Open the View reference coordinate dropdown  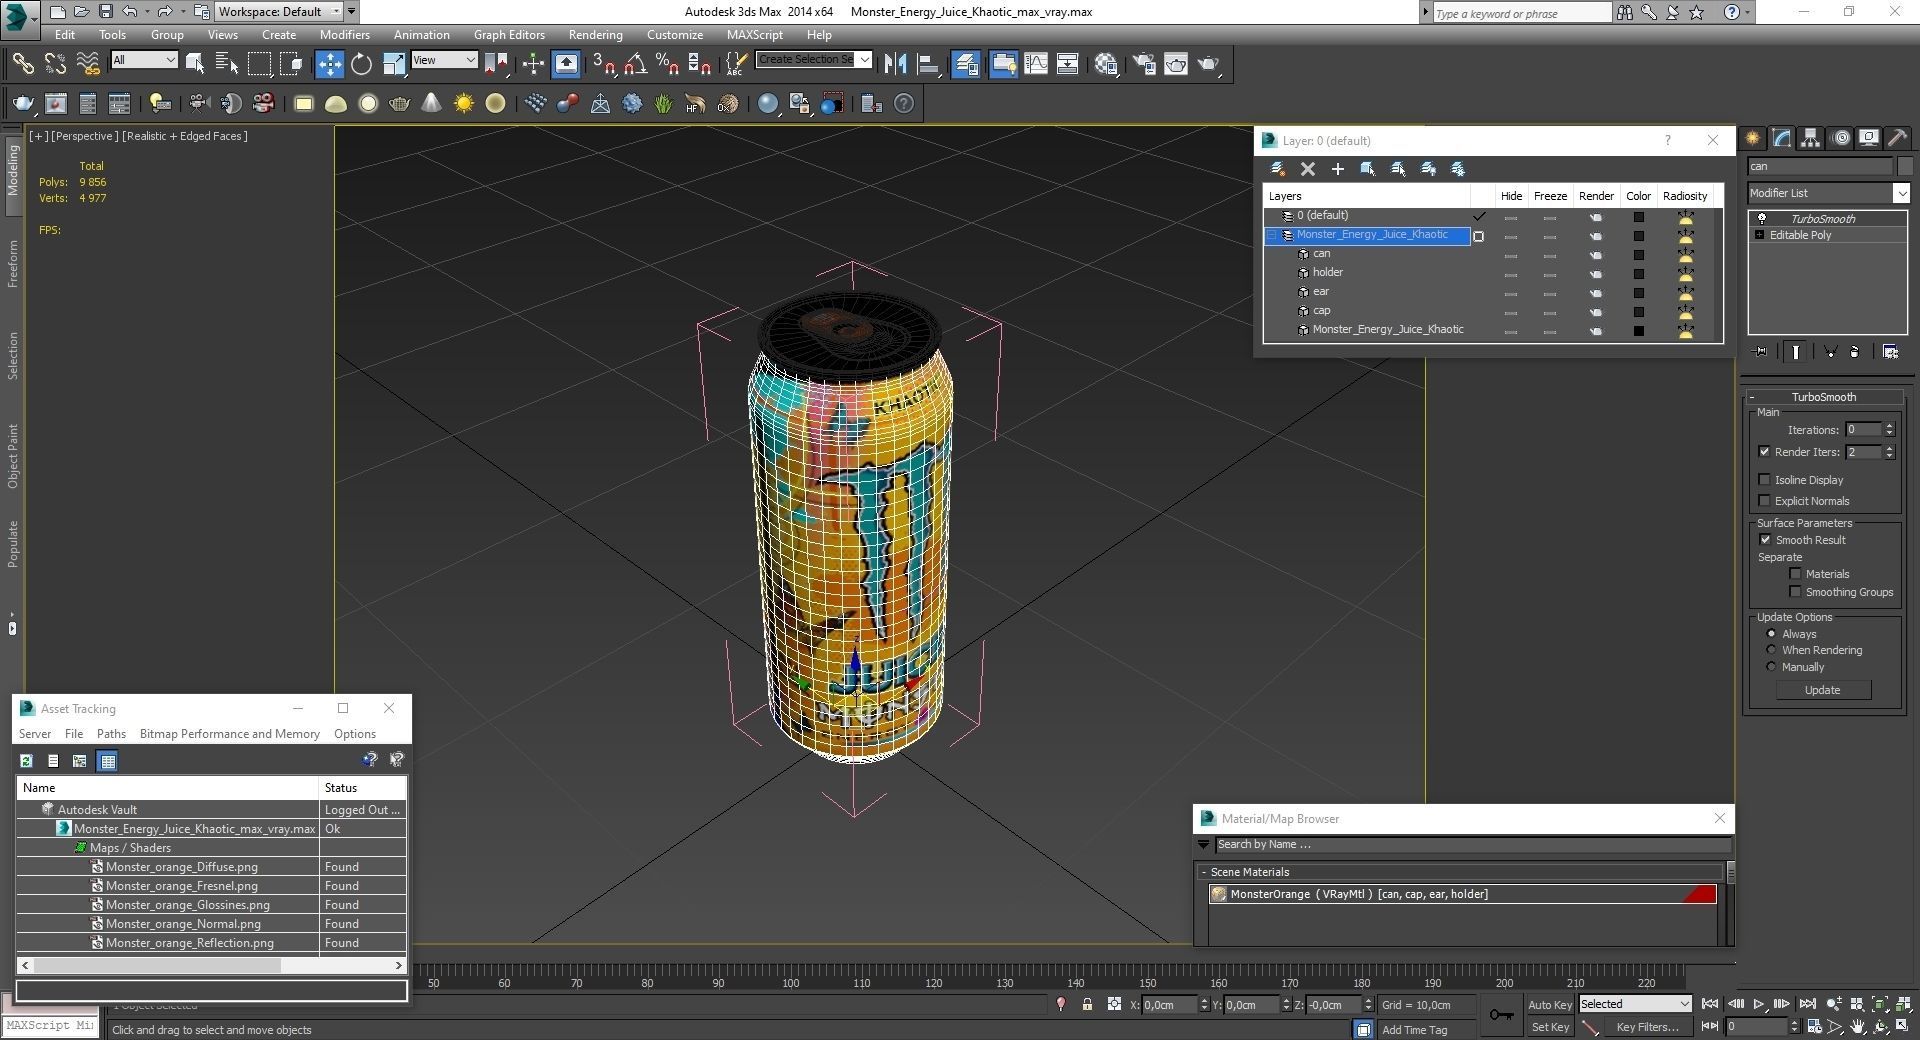pos(444,60)
